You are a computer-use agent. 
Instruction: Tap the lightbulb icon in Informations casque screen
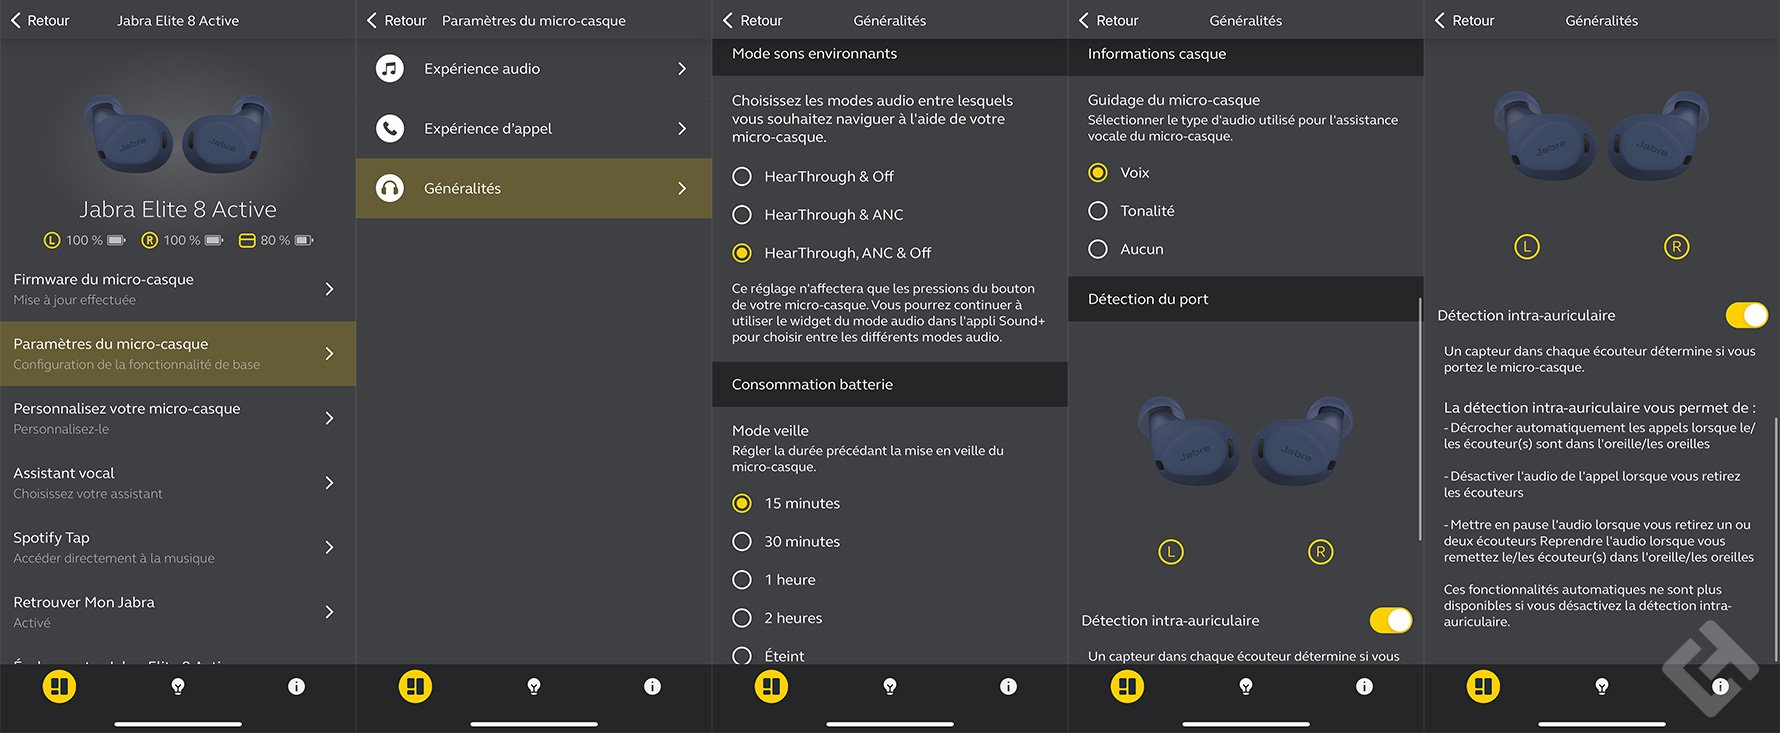[x=1246, y=686]
